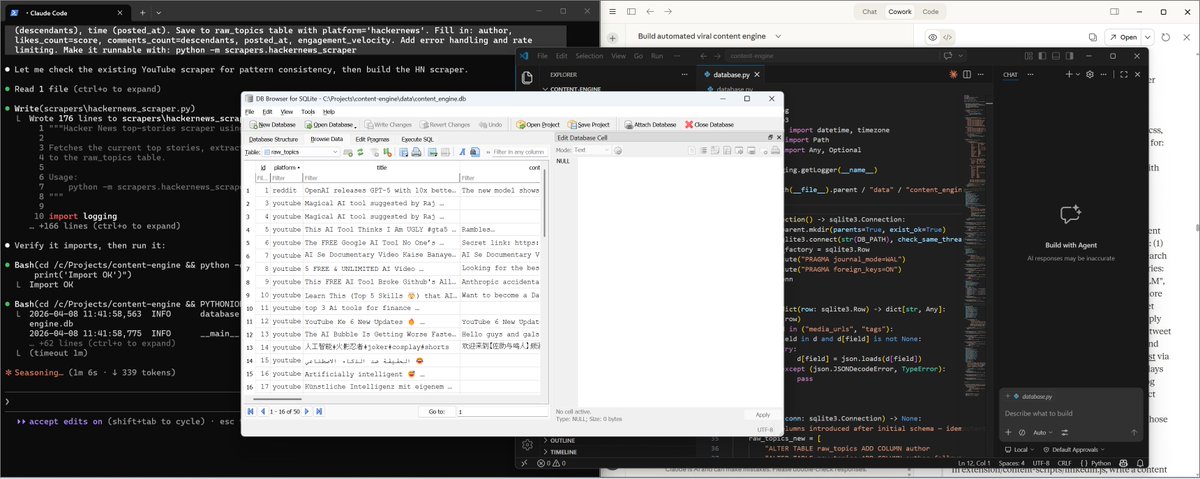1200x479 pixels.
Task: Open the VS Code Selection menu
Action: [589, 56]
